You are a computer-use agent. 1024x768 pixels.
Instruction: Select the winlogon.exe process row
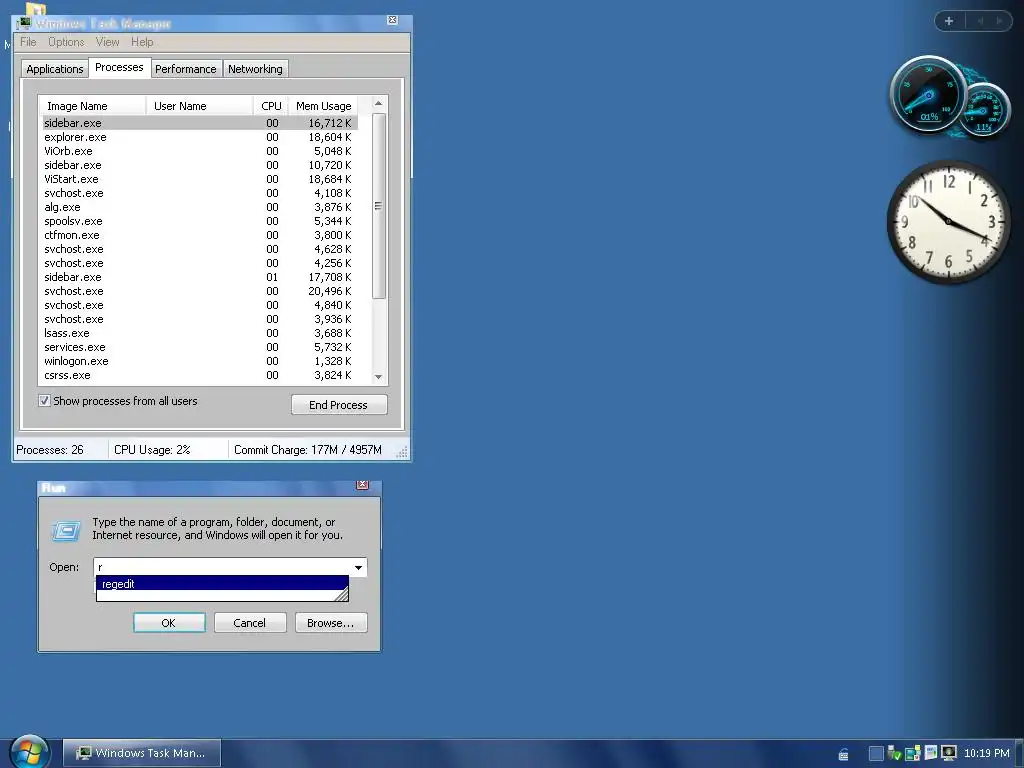[x=200, y=361]
